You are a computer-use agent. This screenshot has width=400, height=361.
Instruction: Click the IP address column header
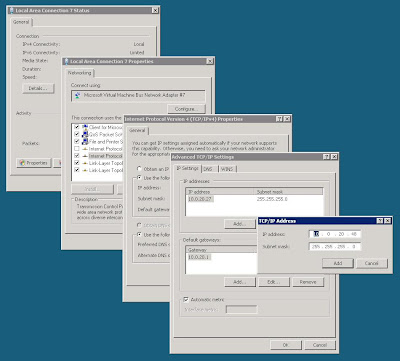[220, 192]
